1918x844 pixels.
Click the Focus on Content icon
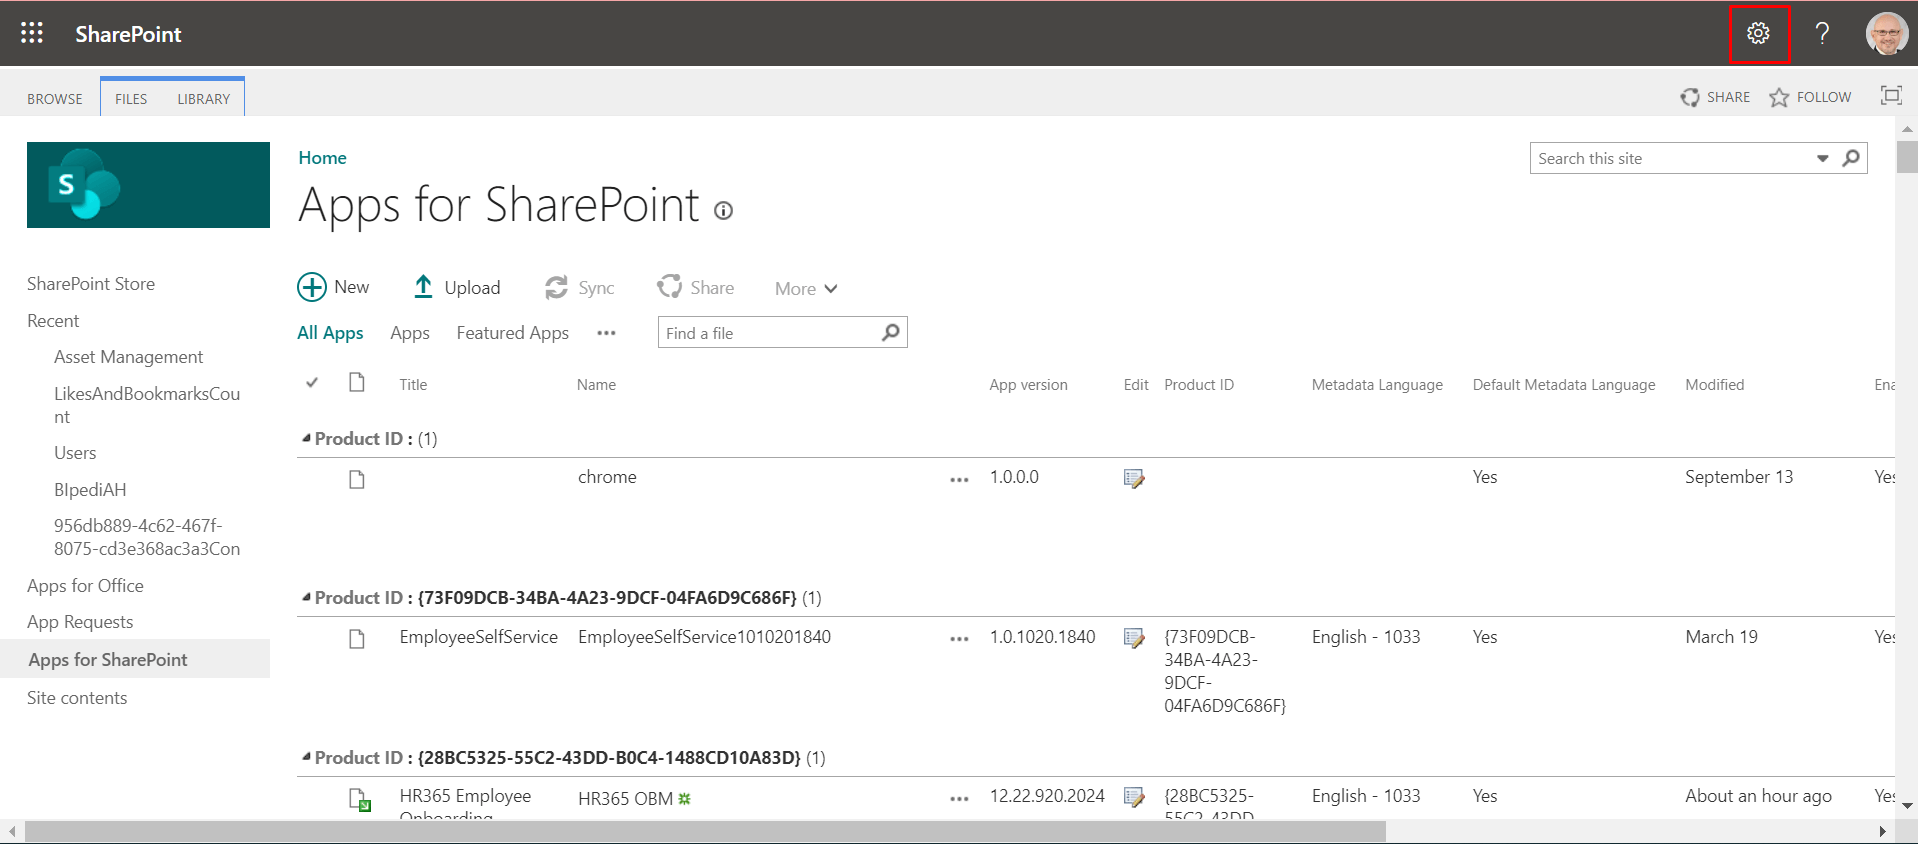1891,96
